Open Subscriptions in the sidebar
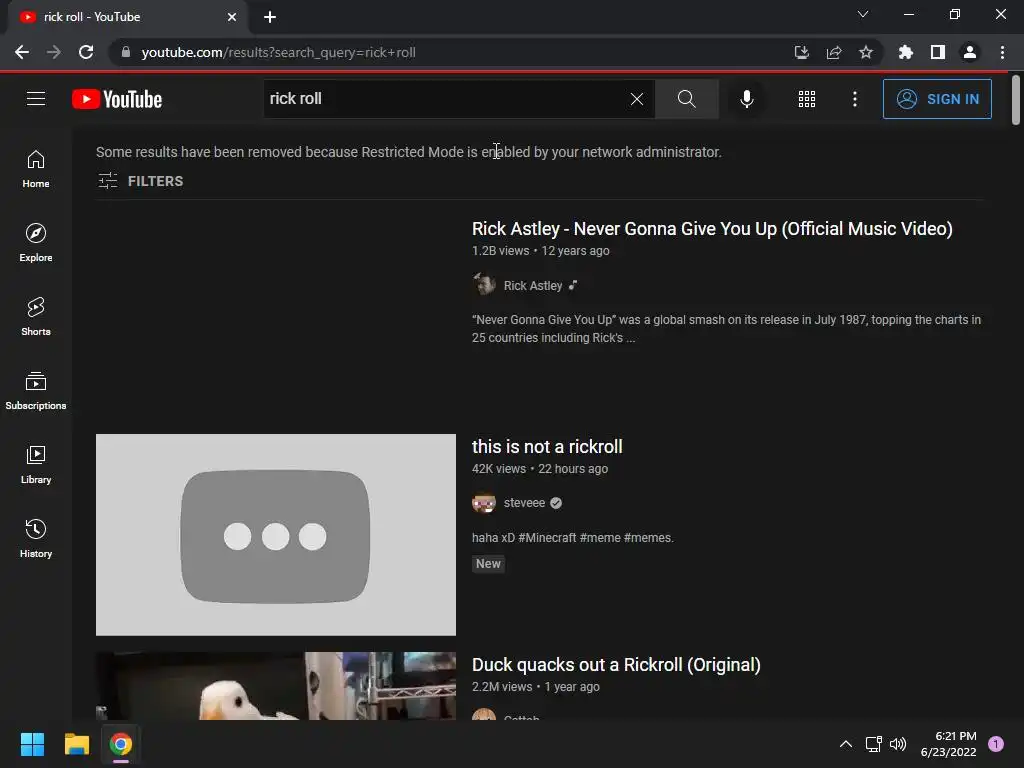Viewport: 1024px width, 768px height. [x=36, y=391]
